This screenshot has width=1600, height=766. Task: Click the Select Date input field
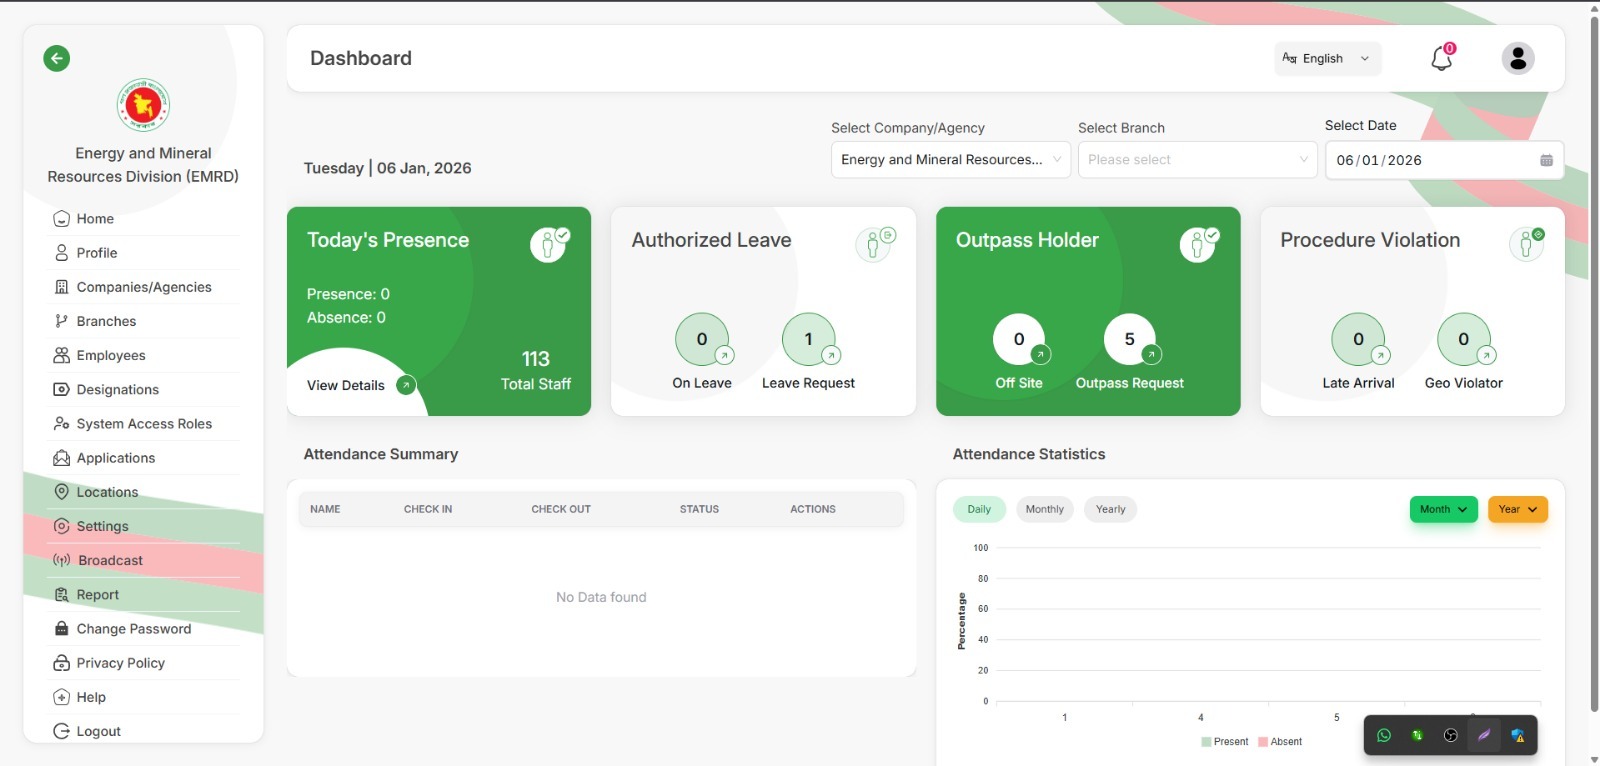[x=1444, y=160]
